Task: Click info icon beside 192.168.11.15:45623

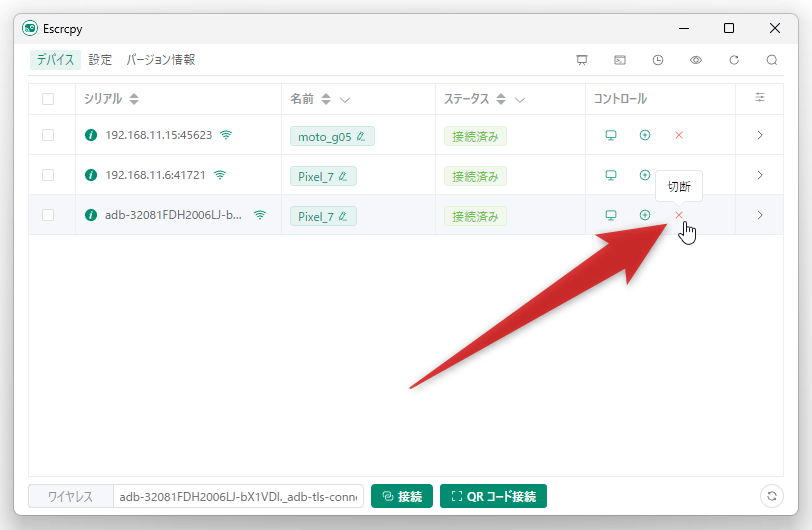Action: point(91,135)
